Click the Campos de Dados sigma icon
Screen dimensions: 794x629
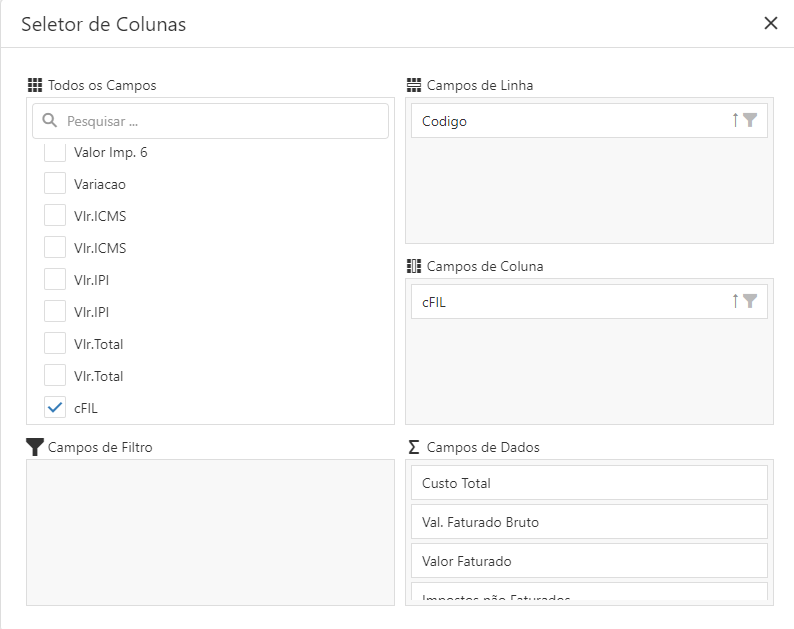[x=414, y=447]
